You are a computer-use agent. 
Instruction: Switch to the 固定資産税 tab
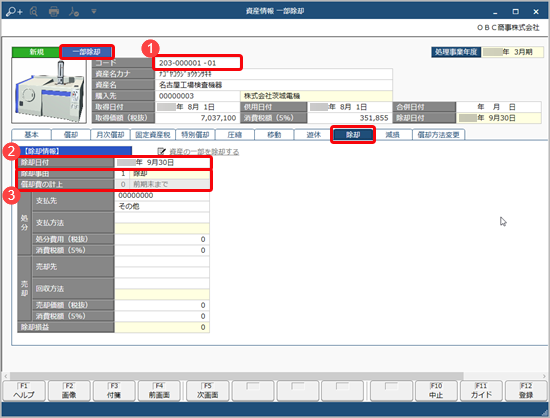tap(153, 135)
